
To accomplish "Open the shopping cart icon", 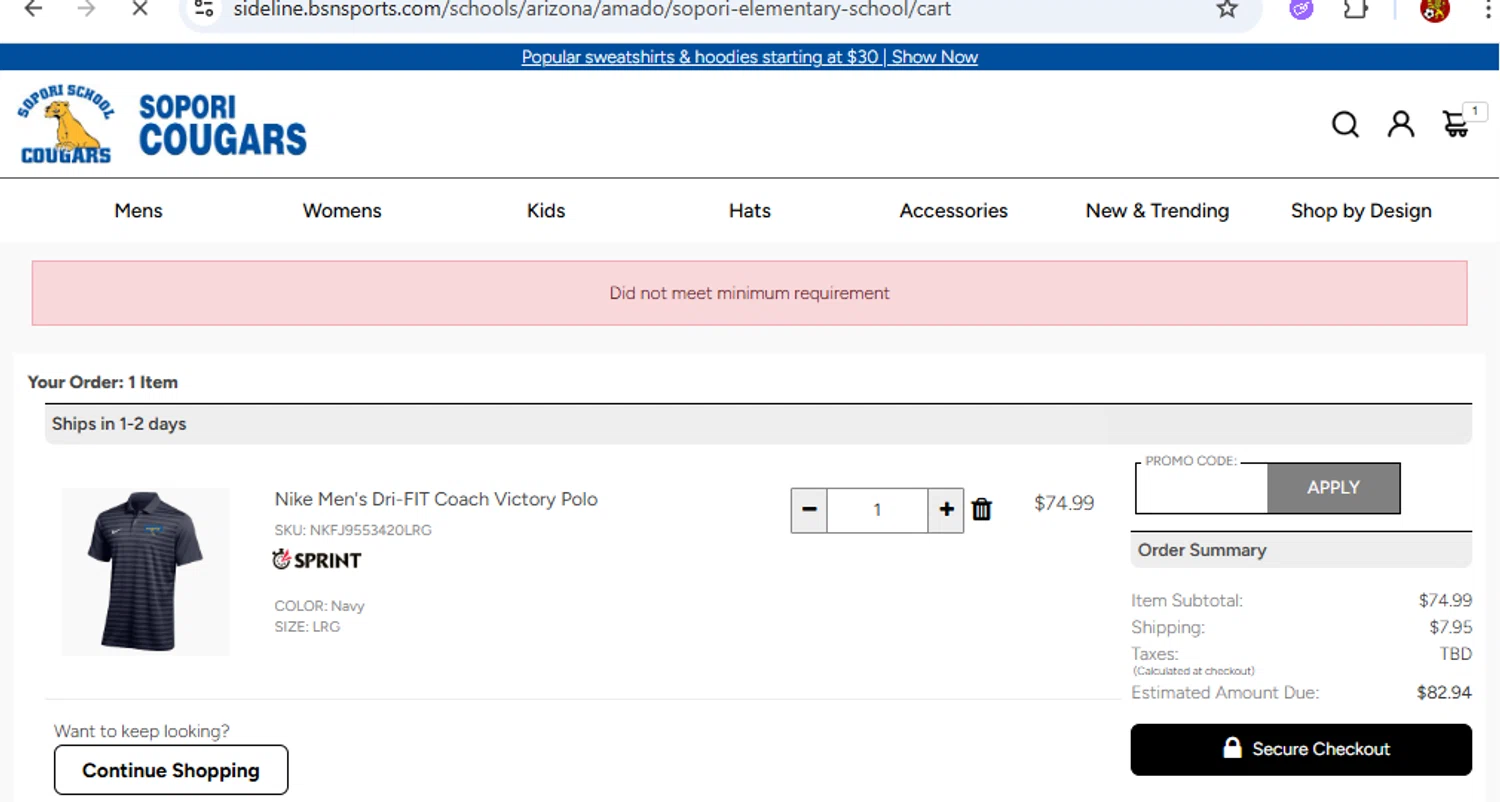I will click(x=1456, y=124).
